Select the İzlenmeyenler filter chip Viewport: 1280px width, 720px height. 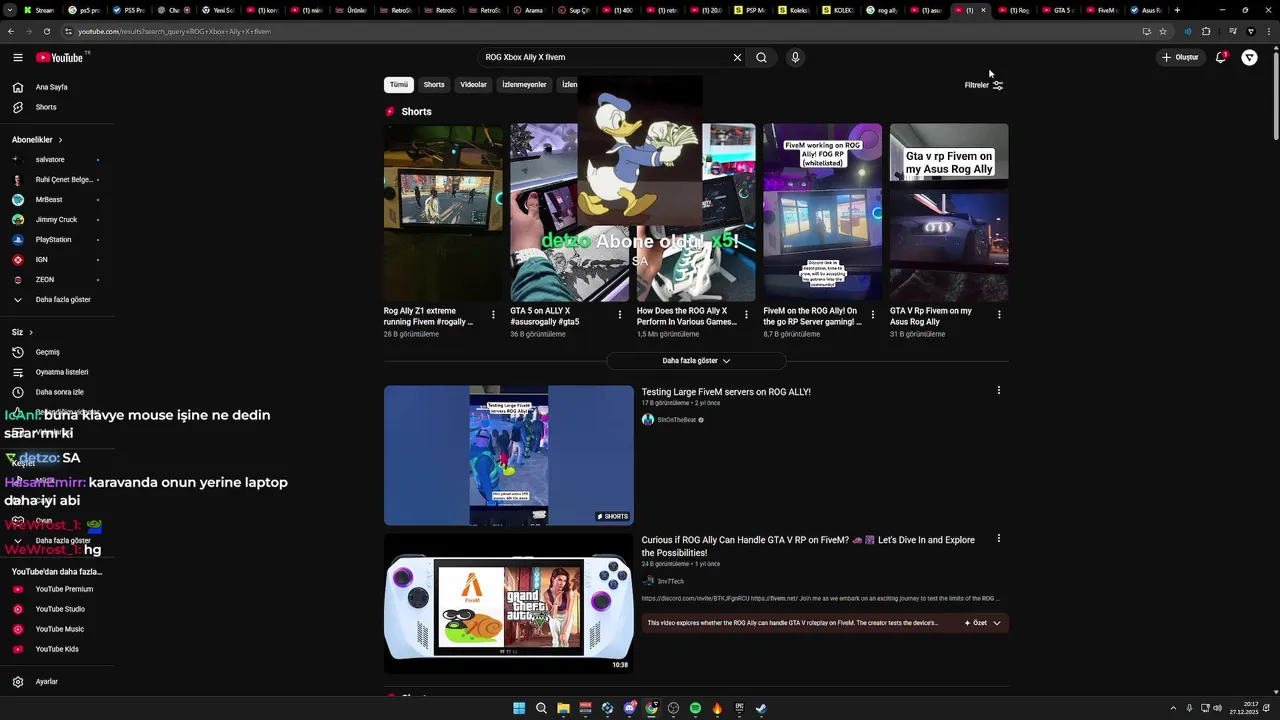[524, 85]
